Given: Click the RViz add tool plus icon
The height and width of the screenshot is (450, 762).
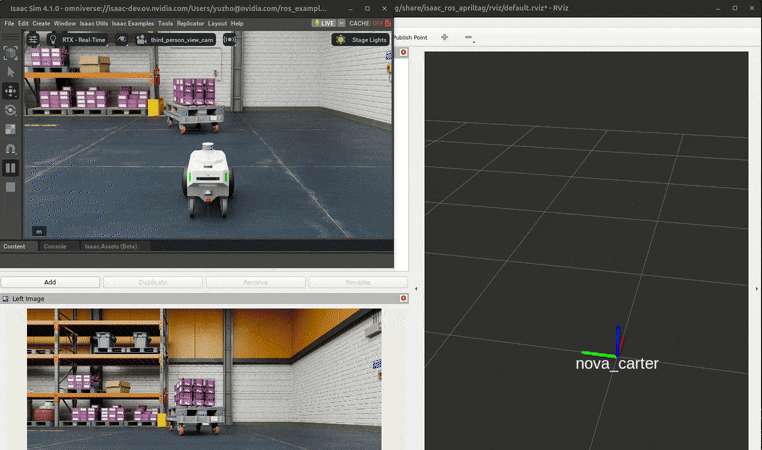Looking at the screenshot, I should click(x=444, y=38).
